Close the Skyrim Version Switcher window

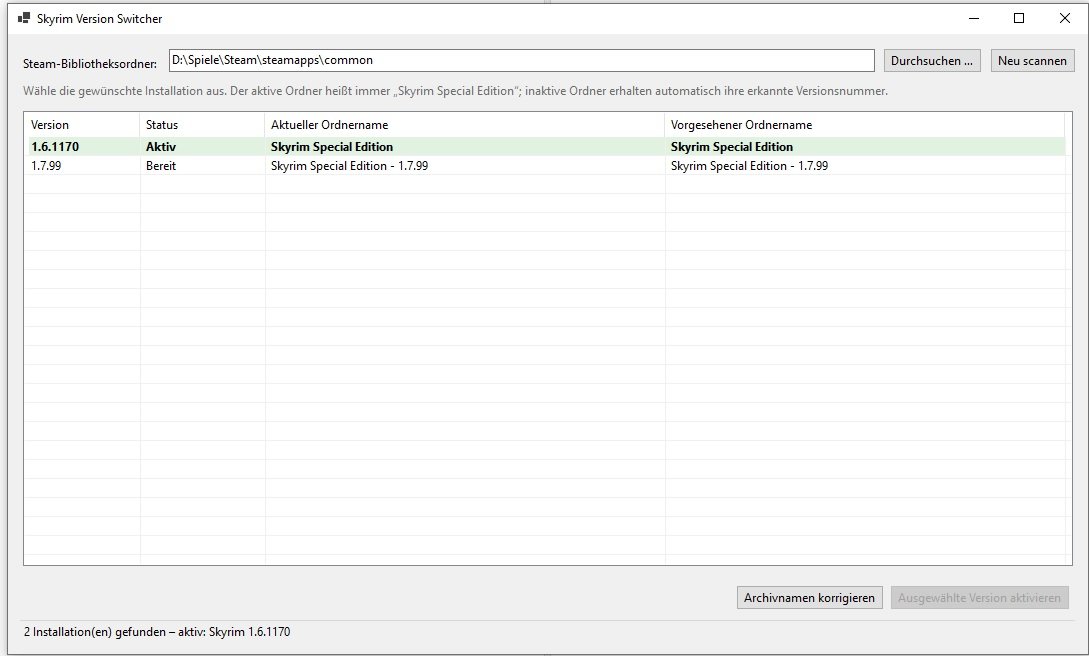click(x=1065, y=18)
